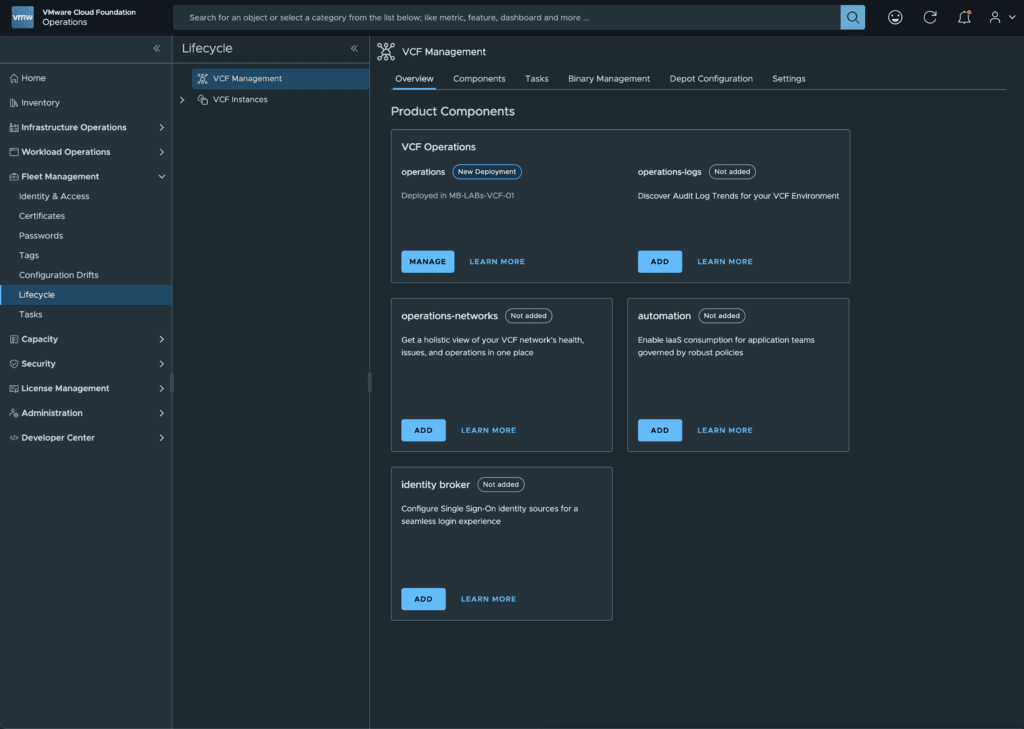Click the refresh icon in header
Image resolution: width=1024 pixels, height=729 pixels.
click(x=930, y=17)
